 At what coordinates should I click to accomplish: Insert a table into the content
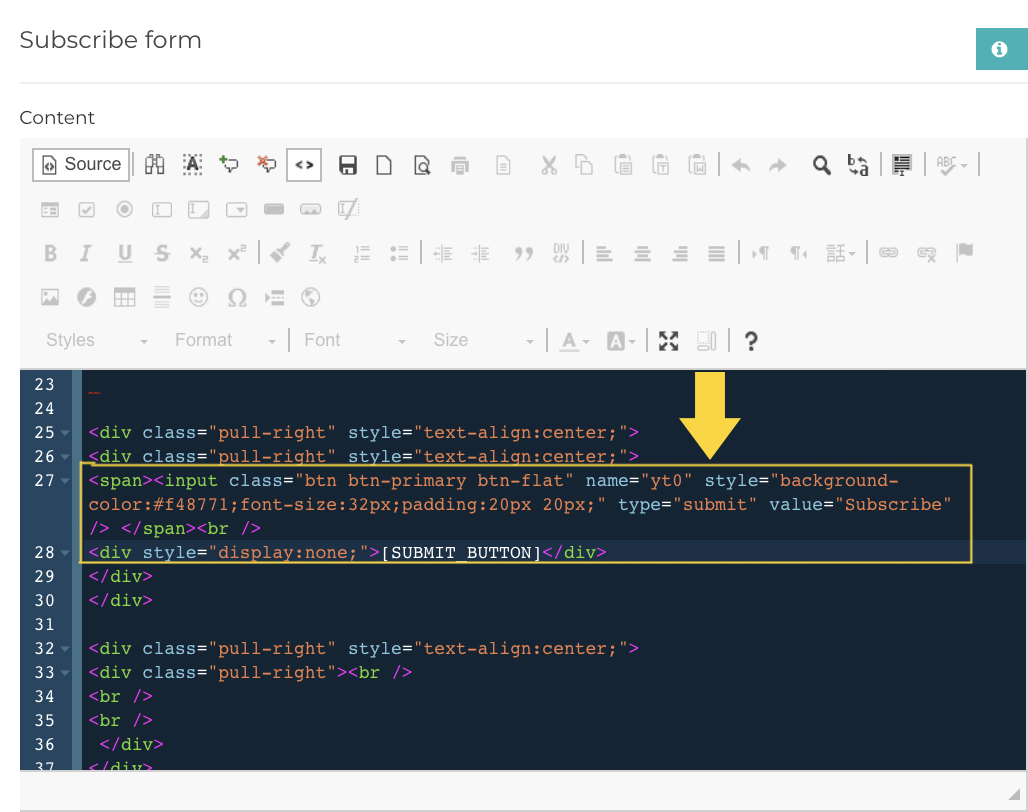point(124,297)
